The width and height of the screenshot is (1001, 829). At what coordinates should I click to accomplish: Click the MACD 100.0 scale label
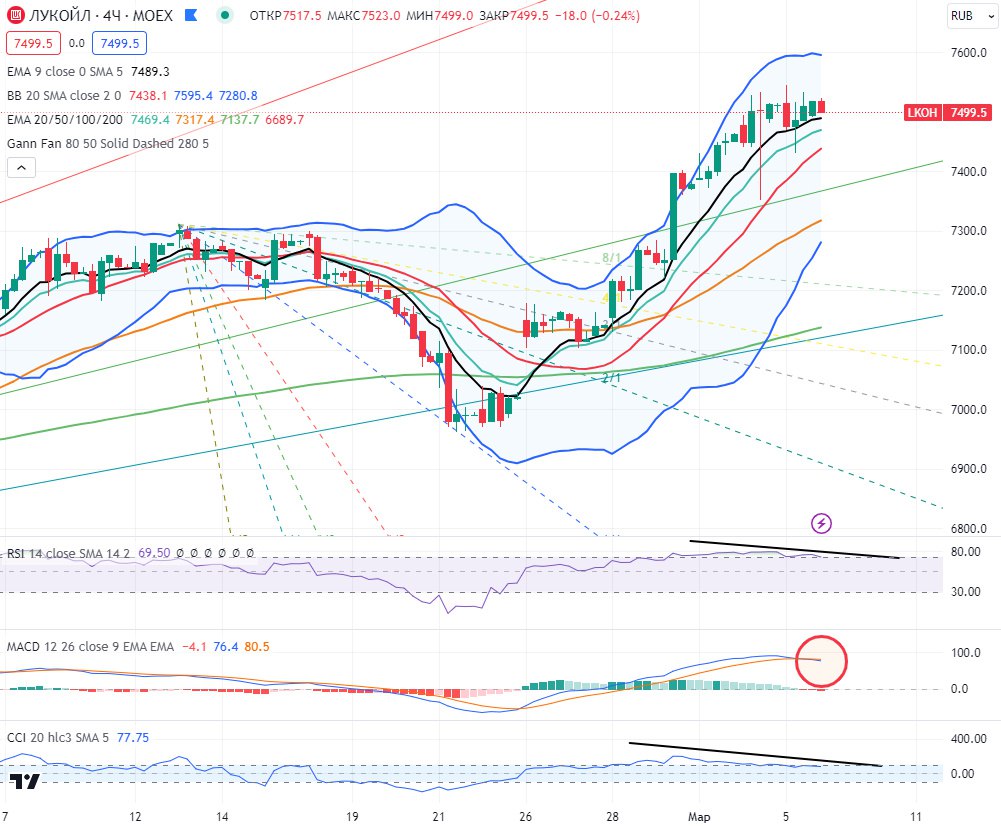pos(965,653)
